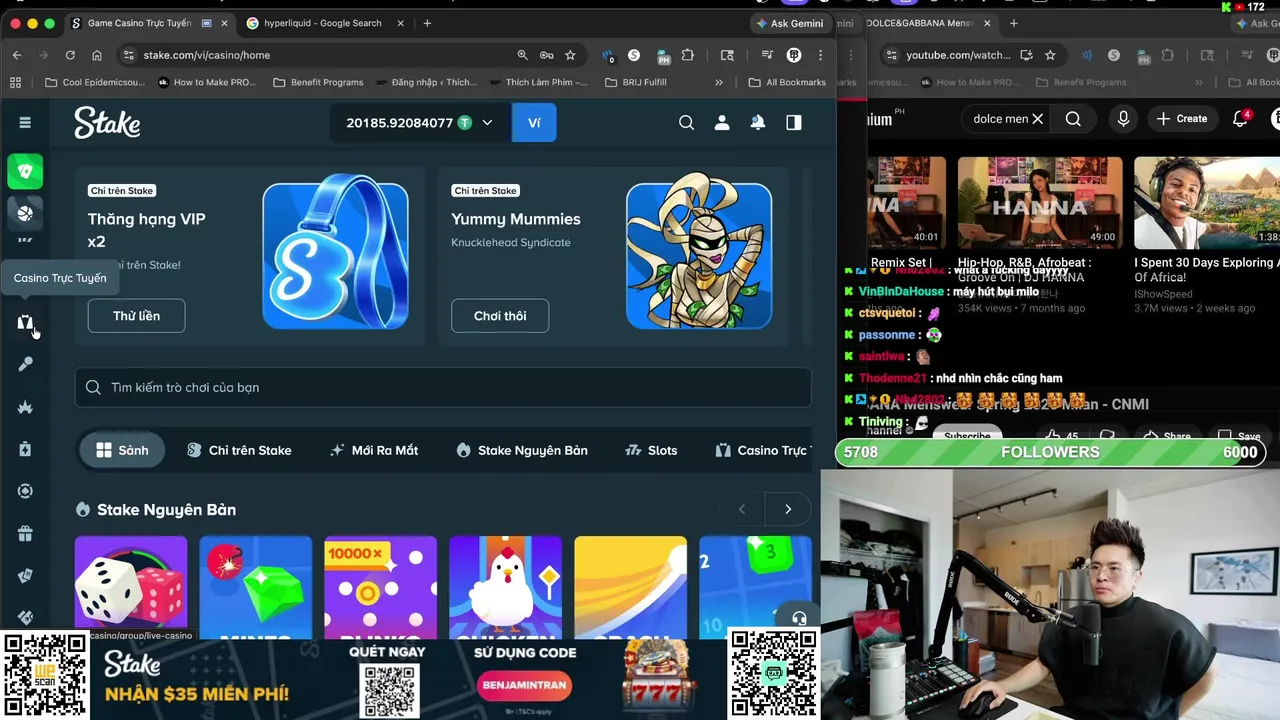Open the browser extensions puzzle icon
The height and width of the screenshot is (720, 1280).
point(688,55)
